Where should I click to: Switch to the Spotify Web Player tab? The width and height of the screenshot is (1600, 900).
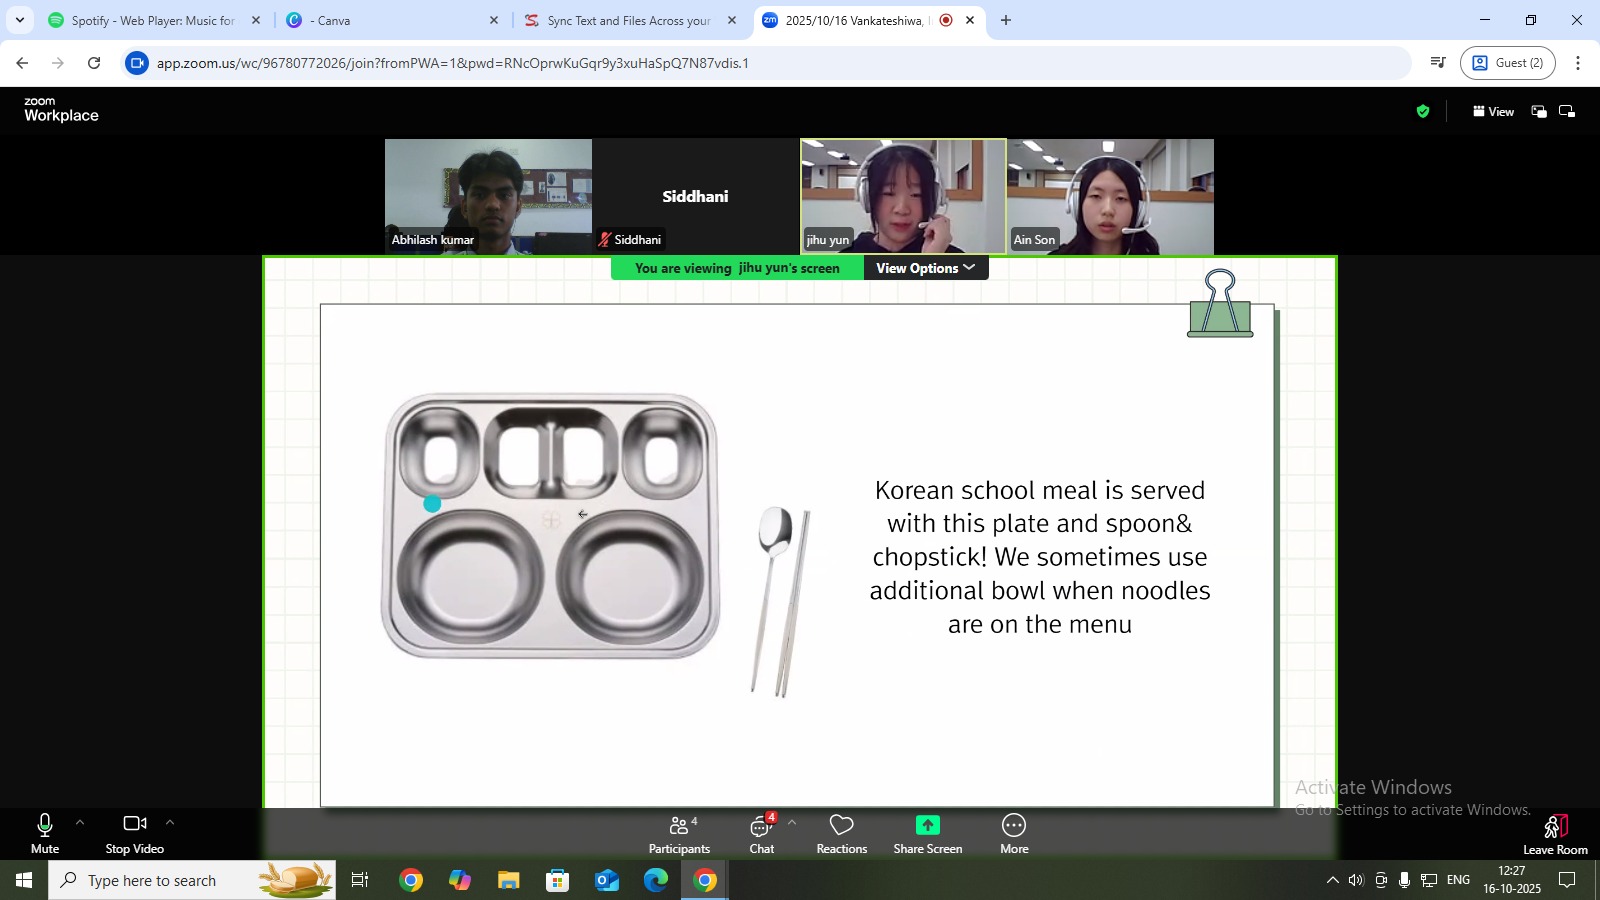pos(152,20)
